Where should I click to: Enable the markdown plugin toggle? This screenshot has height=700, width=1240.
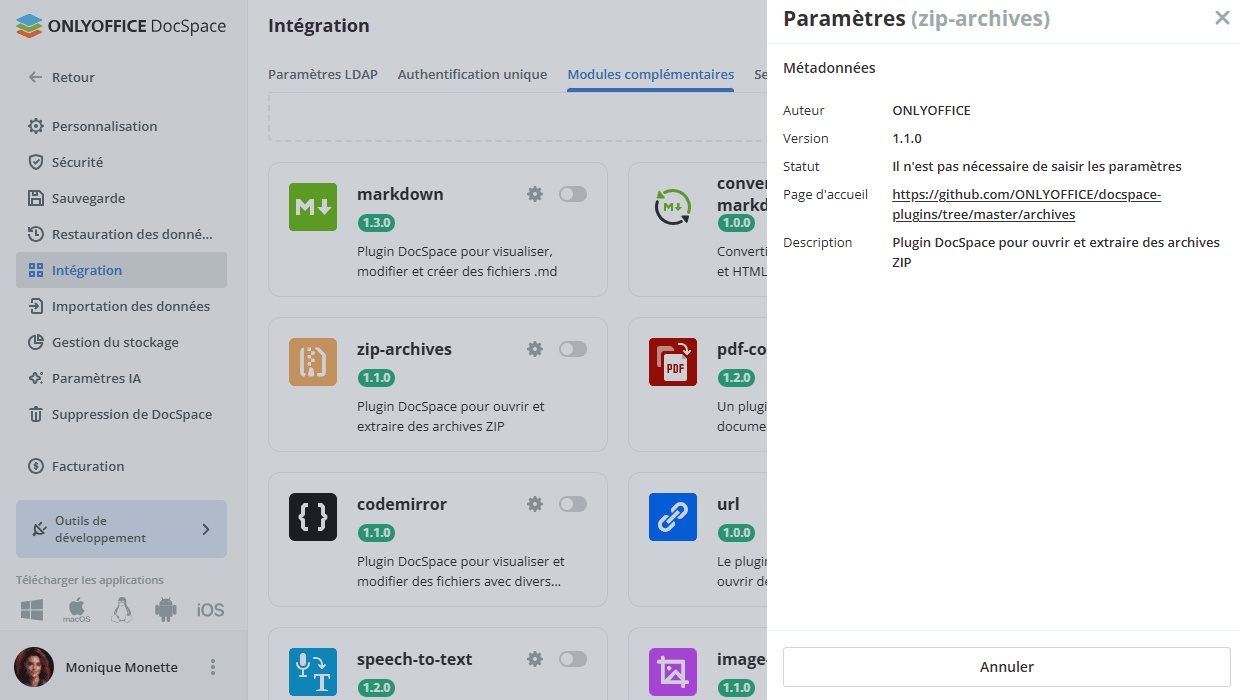573,194
